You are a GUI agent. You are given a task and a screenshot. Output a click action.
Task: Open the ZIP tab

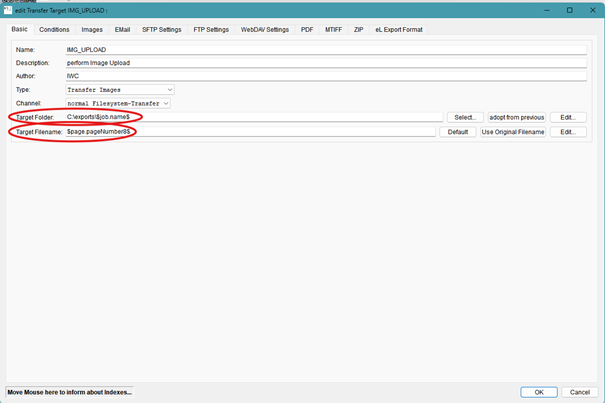tap(358, 30)
